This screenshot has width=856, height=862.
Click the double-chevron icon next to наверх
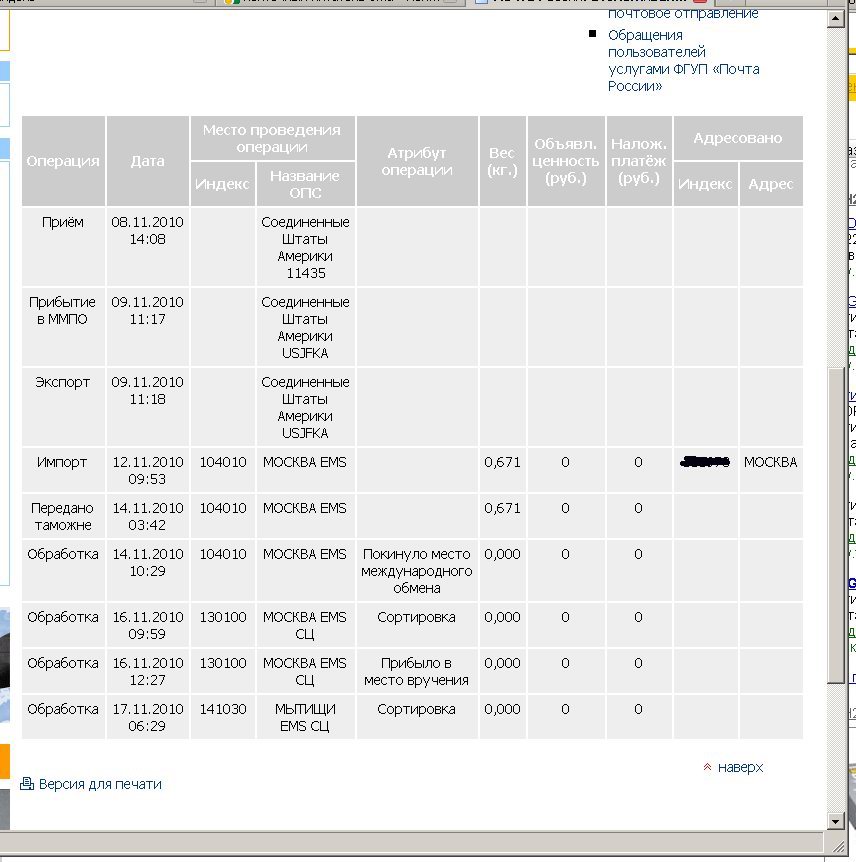coord(708,767)
